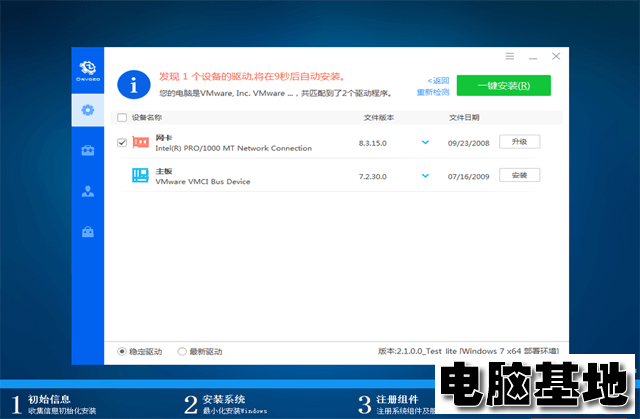Click the 重新检测 link
This screenshot has width=640, height=419.
click(x=433, y=92)
